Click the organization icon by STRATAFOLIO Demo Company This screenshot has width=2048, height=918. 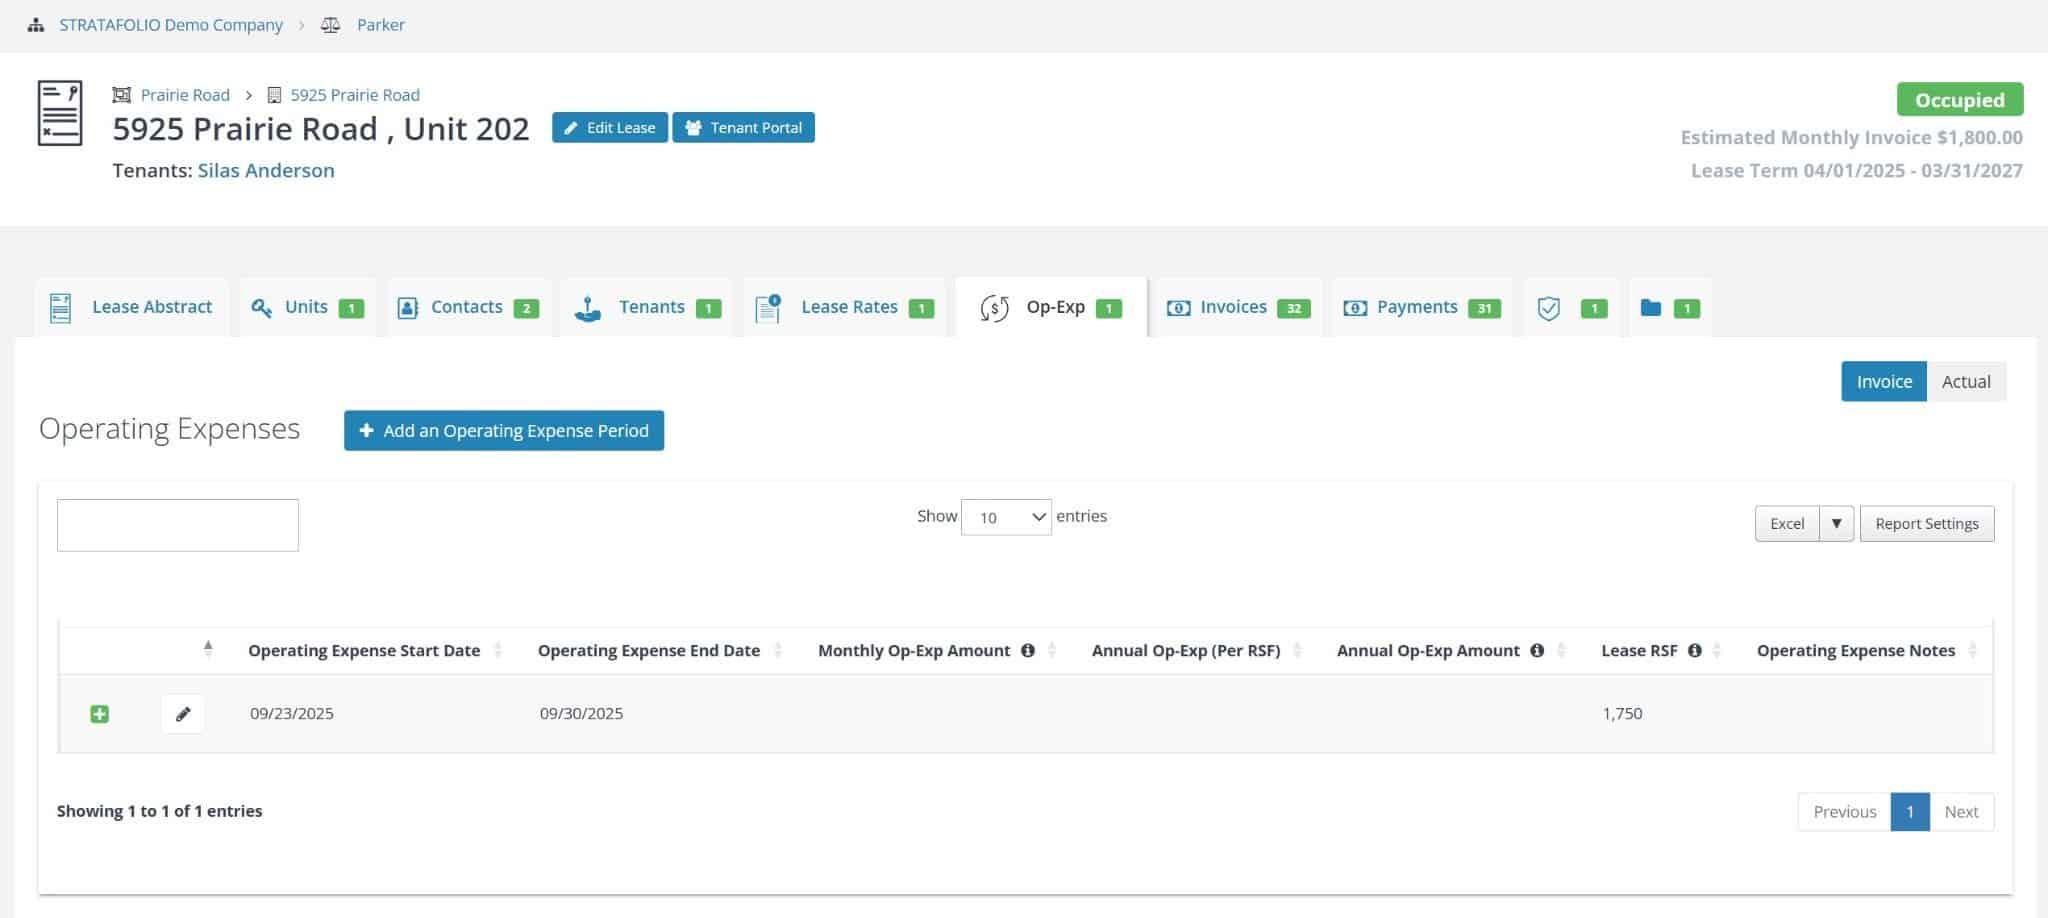click(36, 25)
